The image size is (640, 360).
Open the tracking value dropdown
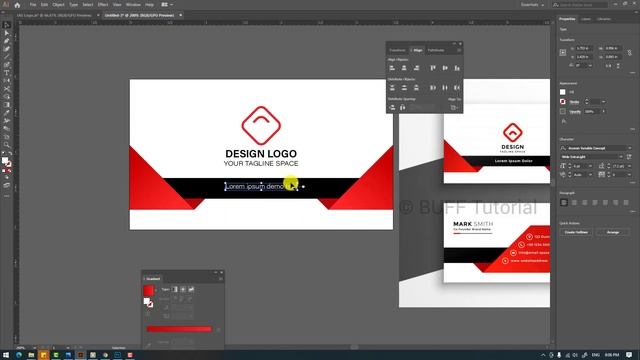point(629,175)
